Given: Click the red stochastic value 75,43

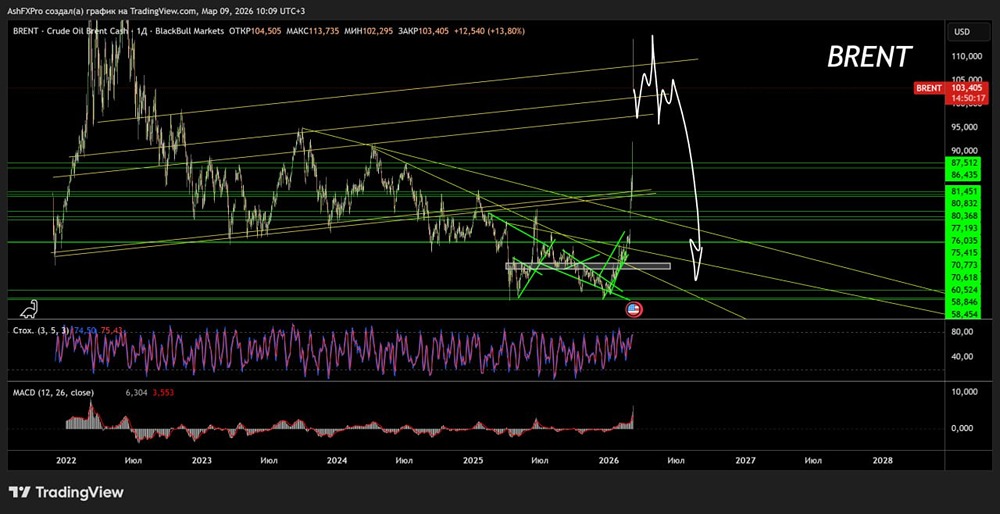Looking at the screenshot, I should tap(111, 330).
